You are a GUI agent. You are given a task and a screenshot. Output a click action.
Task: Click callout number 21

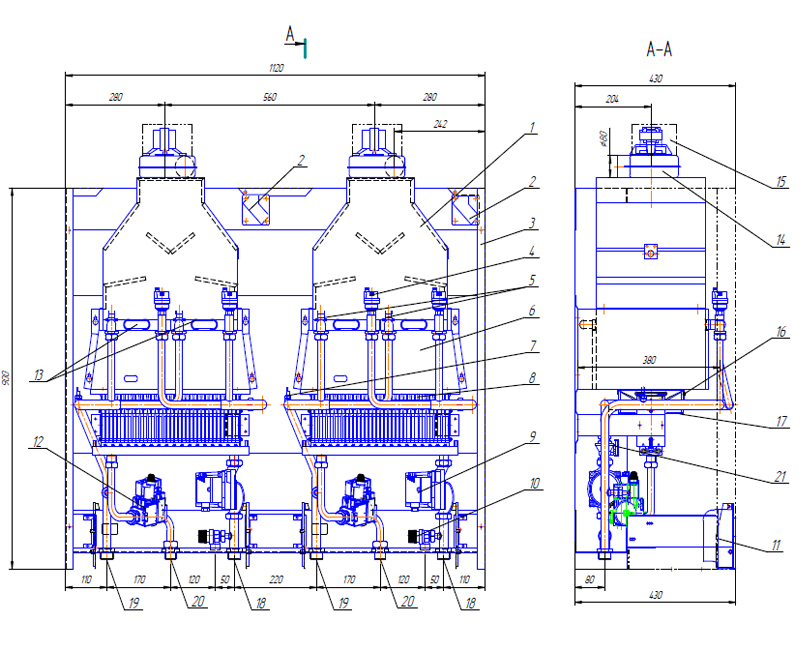point(780,479)
